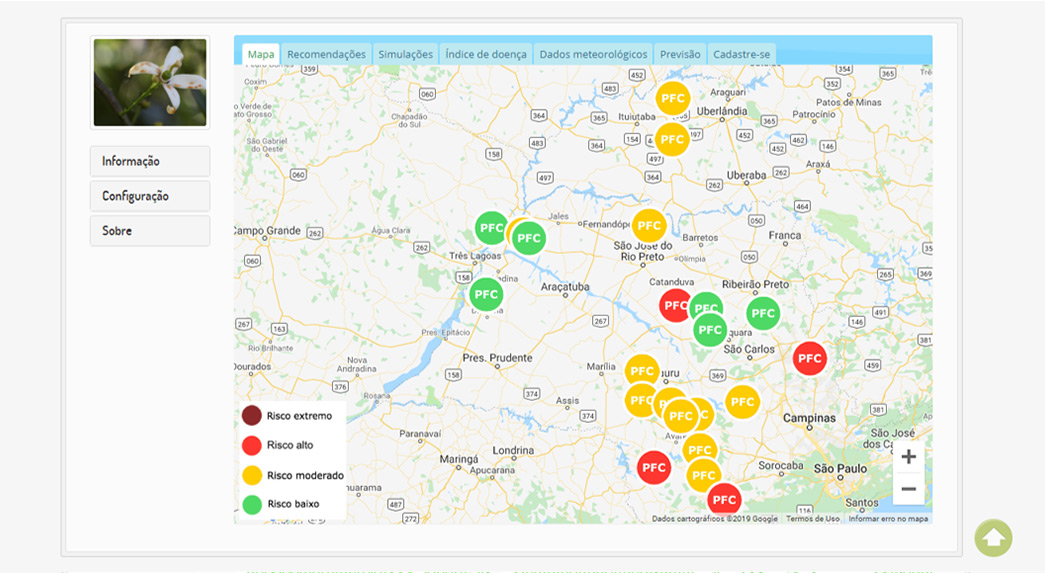
Task: Click red PFC marker at map bottom edge
Action: [x=724, y=500]
